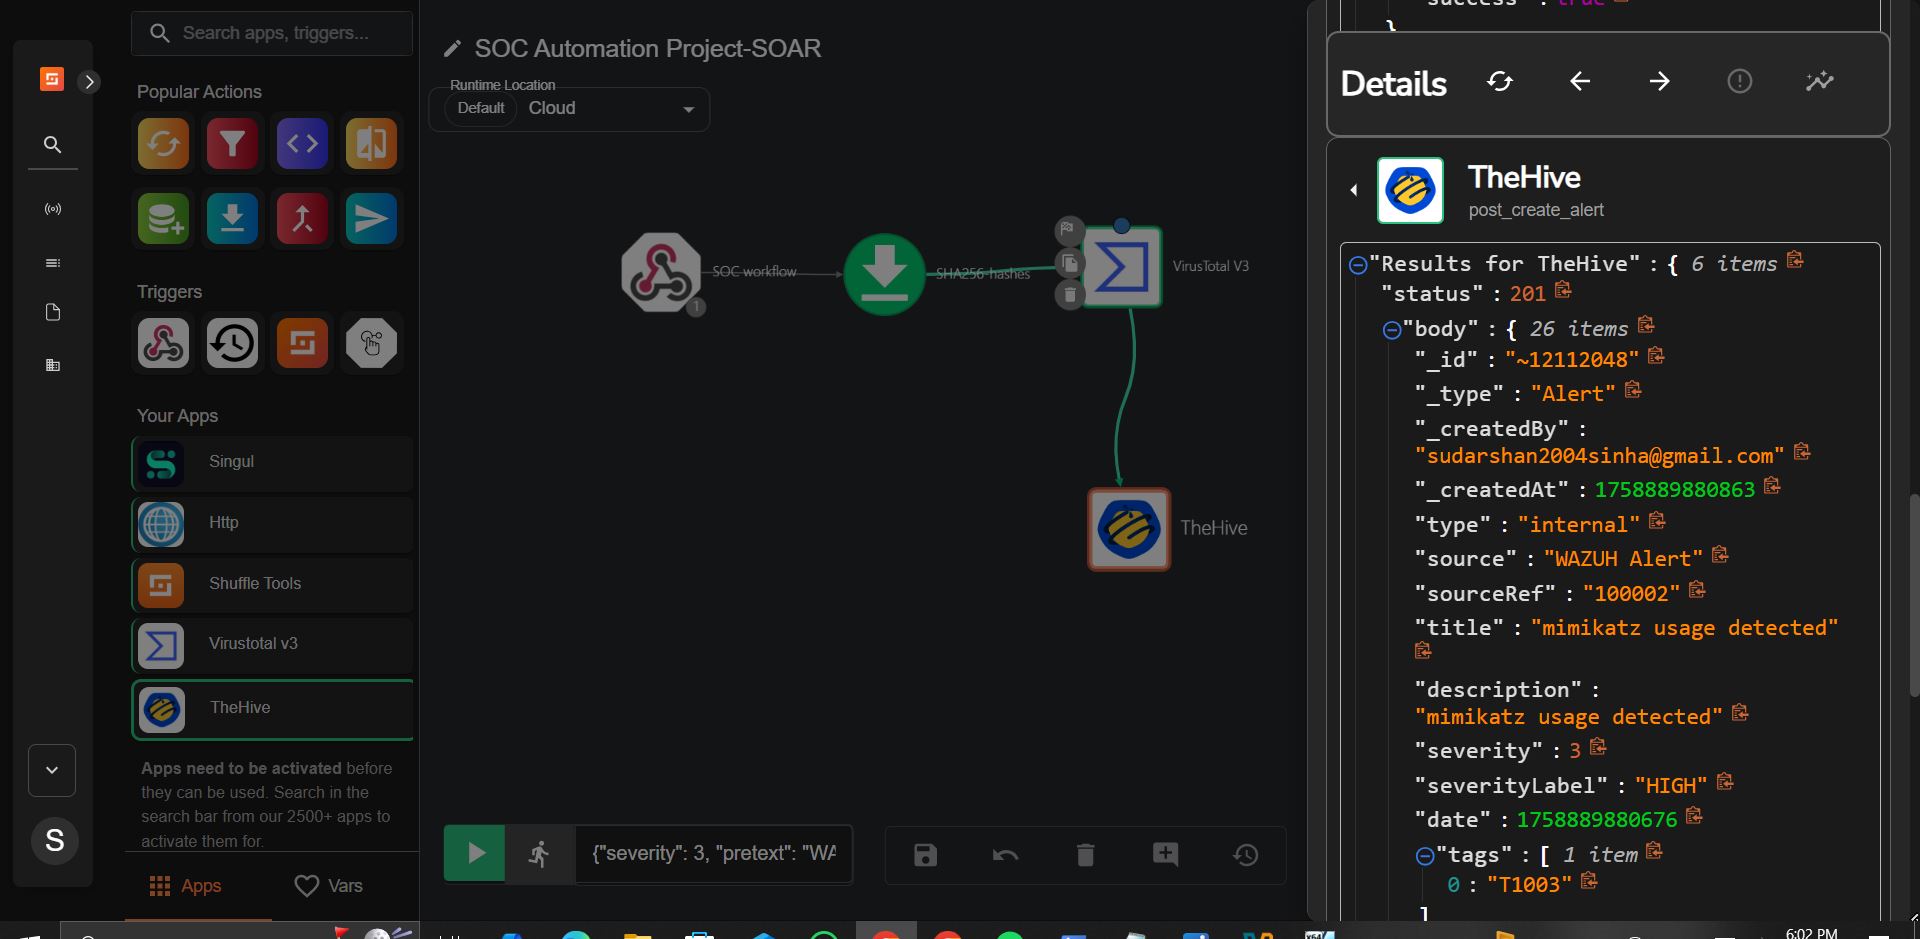Click the running-person executions icon

540,853
